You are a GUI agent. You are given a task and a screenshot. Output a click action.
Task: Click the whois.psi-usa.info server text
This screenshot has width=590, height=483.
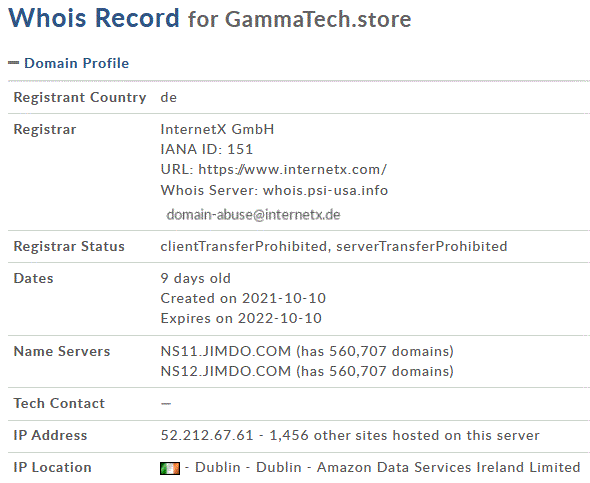(x=325, y=190)
